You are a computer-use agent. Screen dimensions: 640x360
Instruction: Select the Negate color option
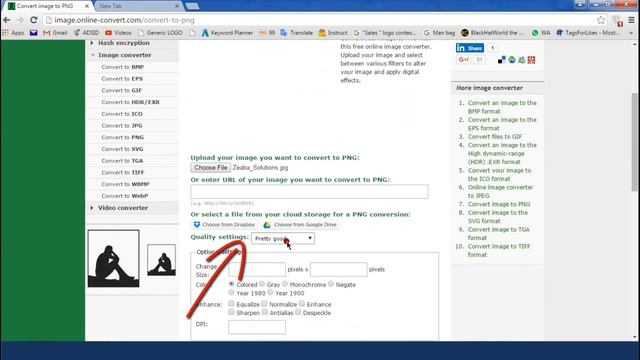pyautogui.click(x=331, y=284)
